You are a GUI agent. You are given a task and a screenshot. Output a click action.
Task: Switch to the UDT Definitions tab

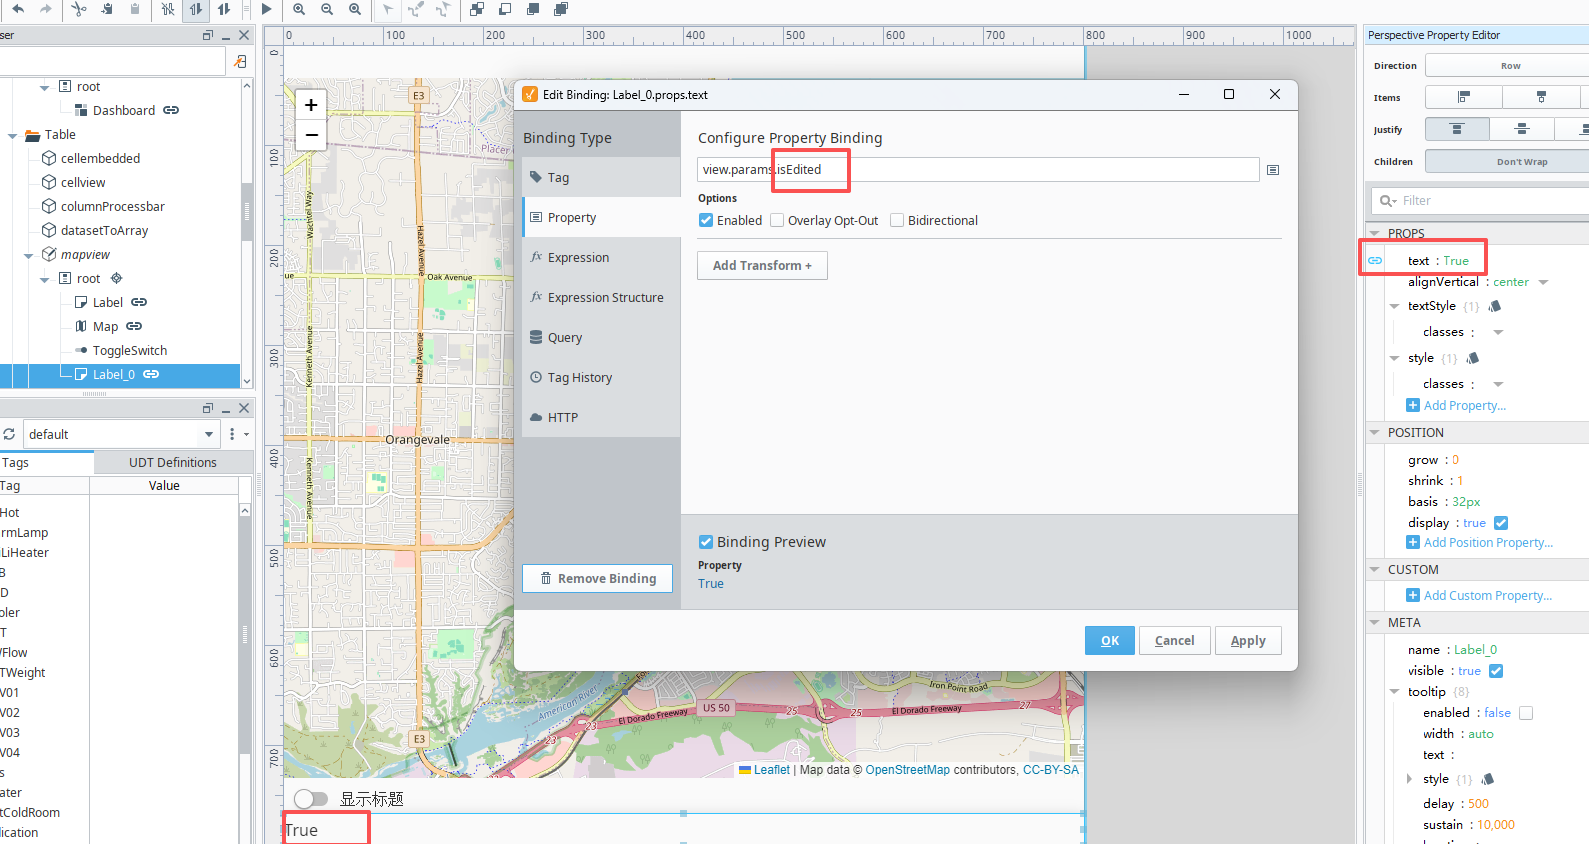(172, 462)
